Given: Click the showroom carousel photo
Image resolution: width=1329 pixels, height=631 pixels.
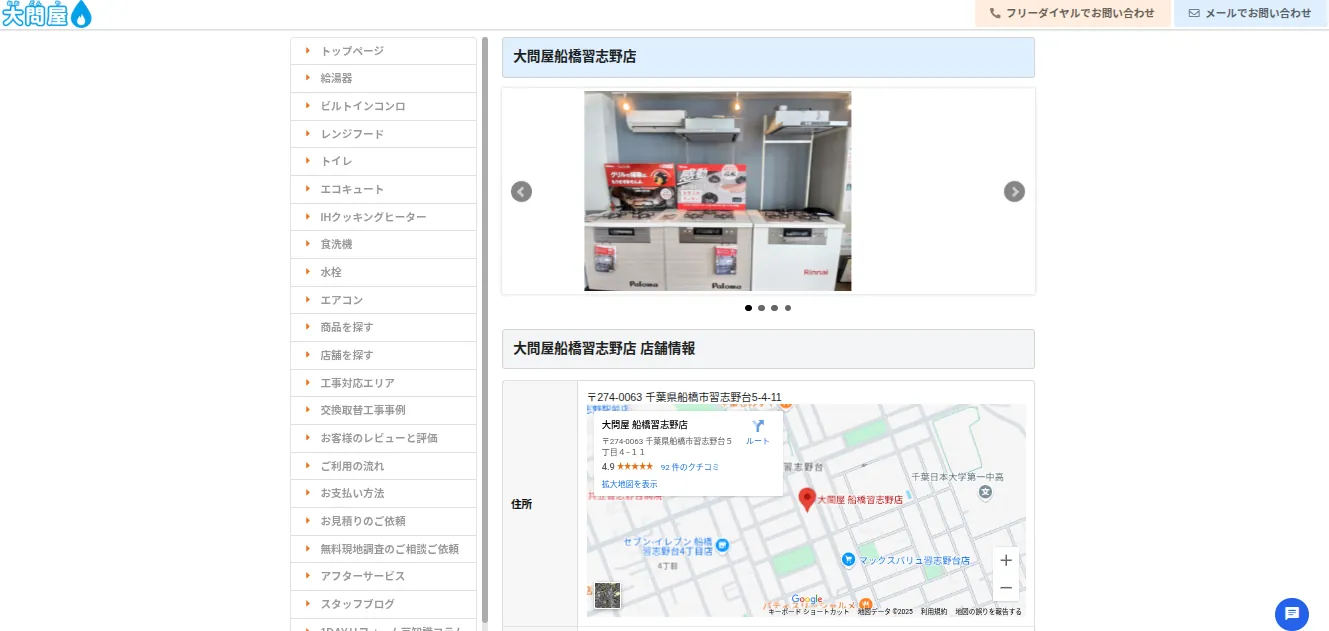Looking at the screenshot, I should click(x=718, y=191).
